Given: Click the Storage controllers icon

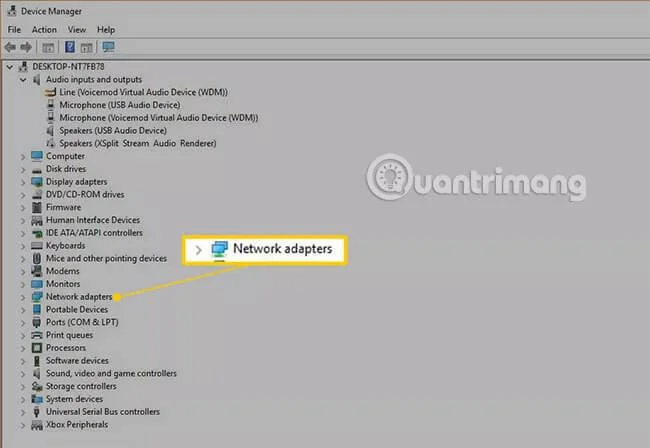Looking at the screenshot, I should pos(37,387).
